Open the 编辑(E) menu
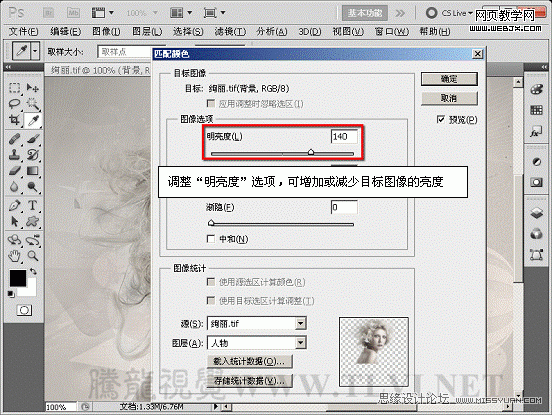552x415 pixels. 65,32
